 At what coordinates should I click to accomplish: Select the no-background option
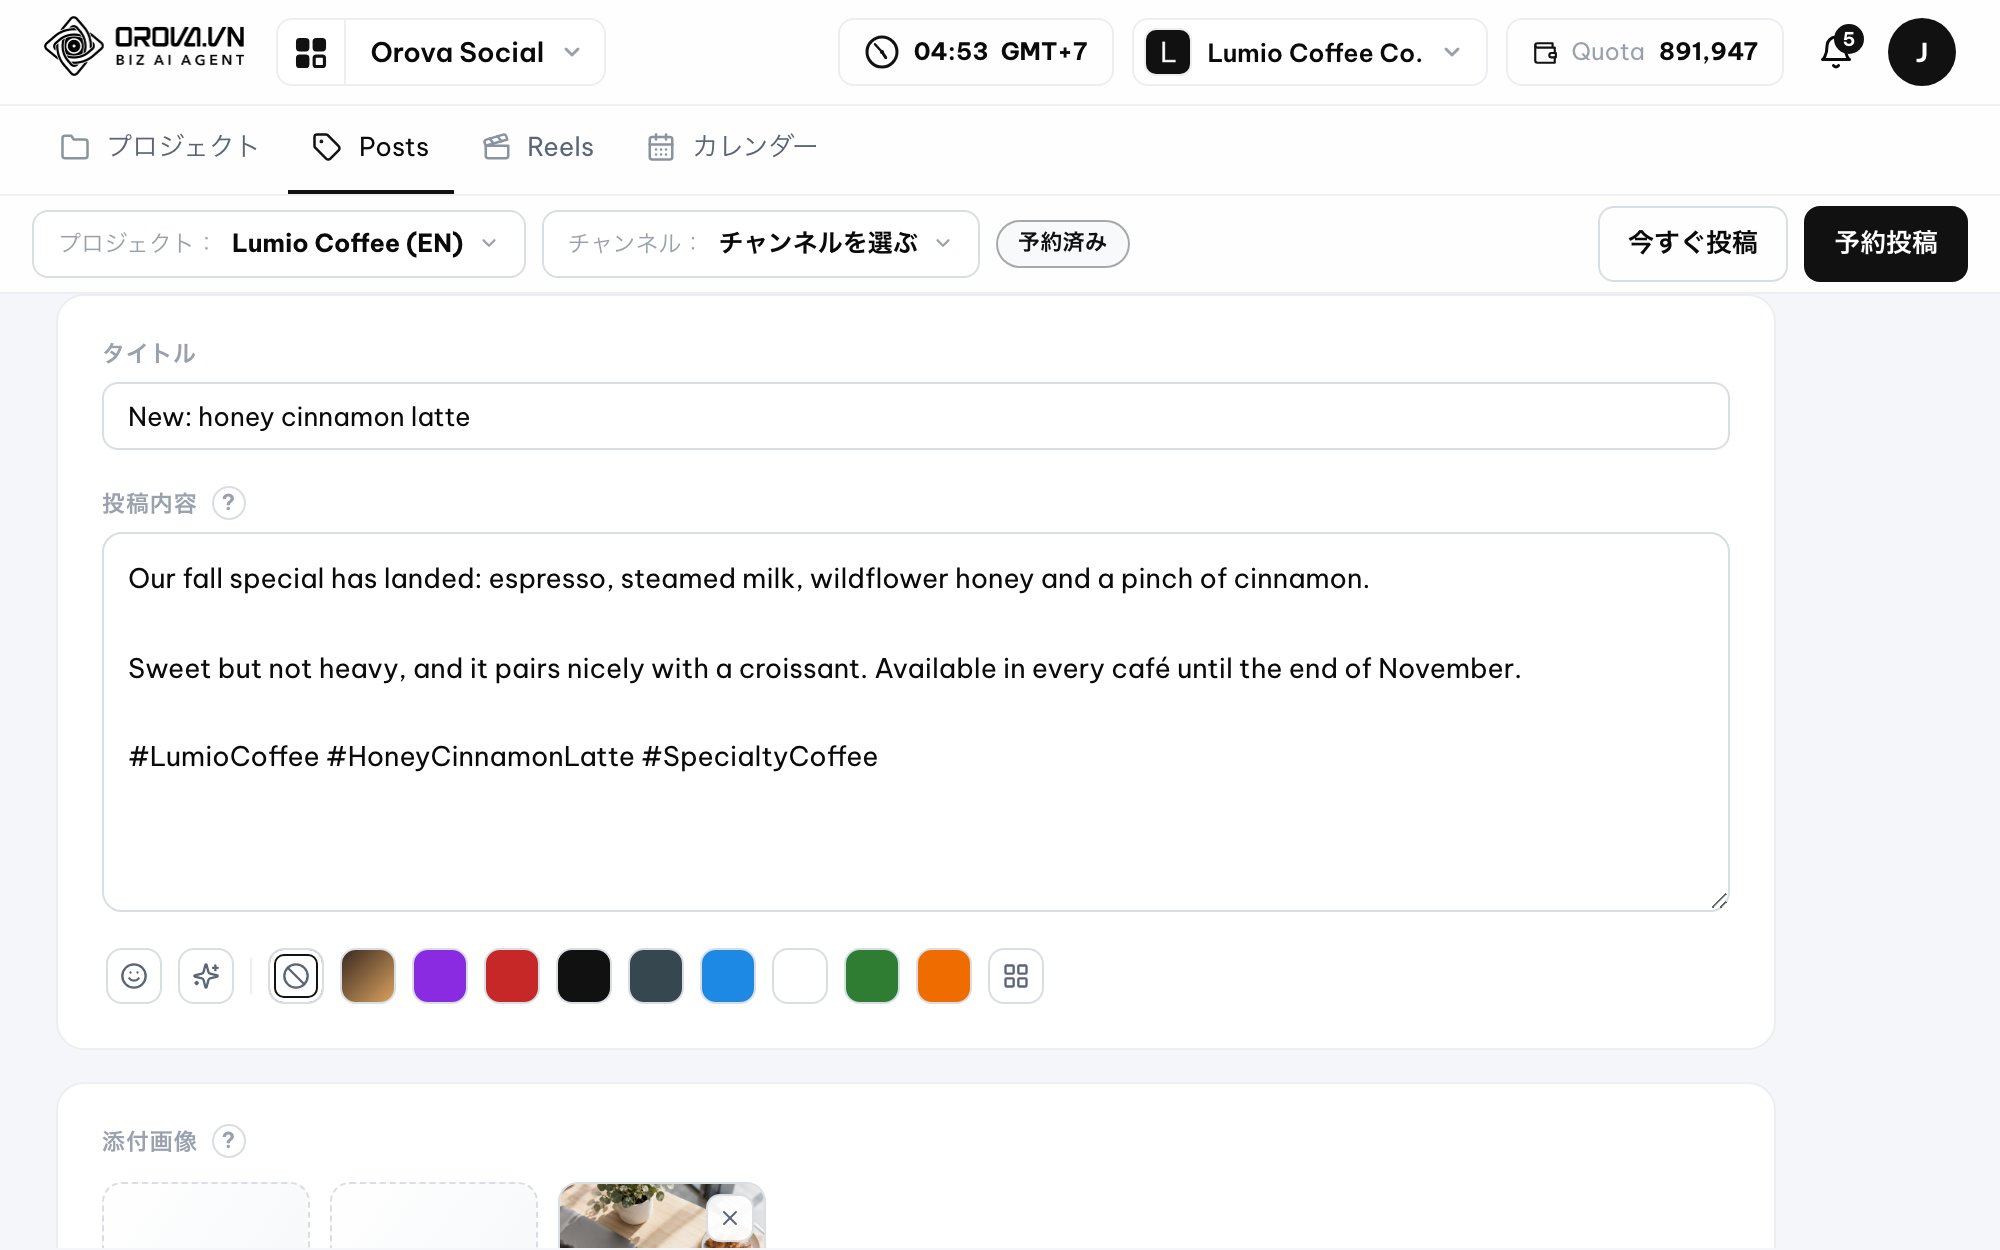tap(296, 975)
